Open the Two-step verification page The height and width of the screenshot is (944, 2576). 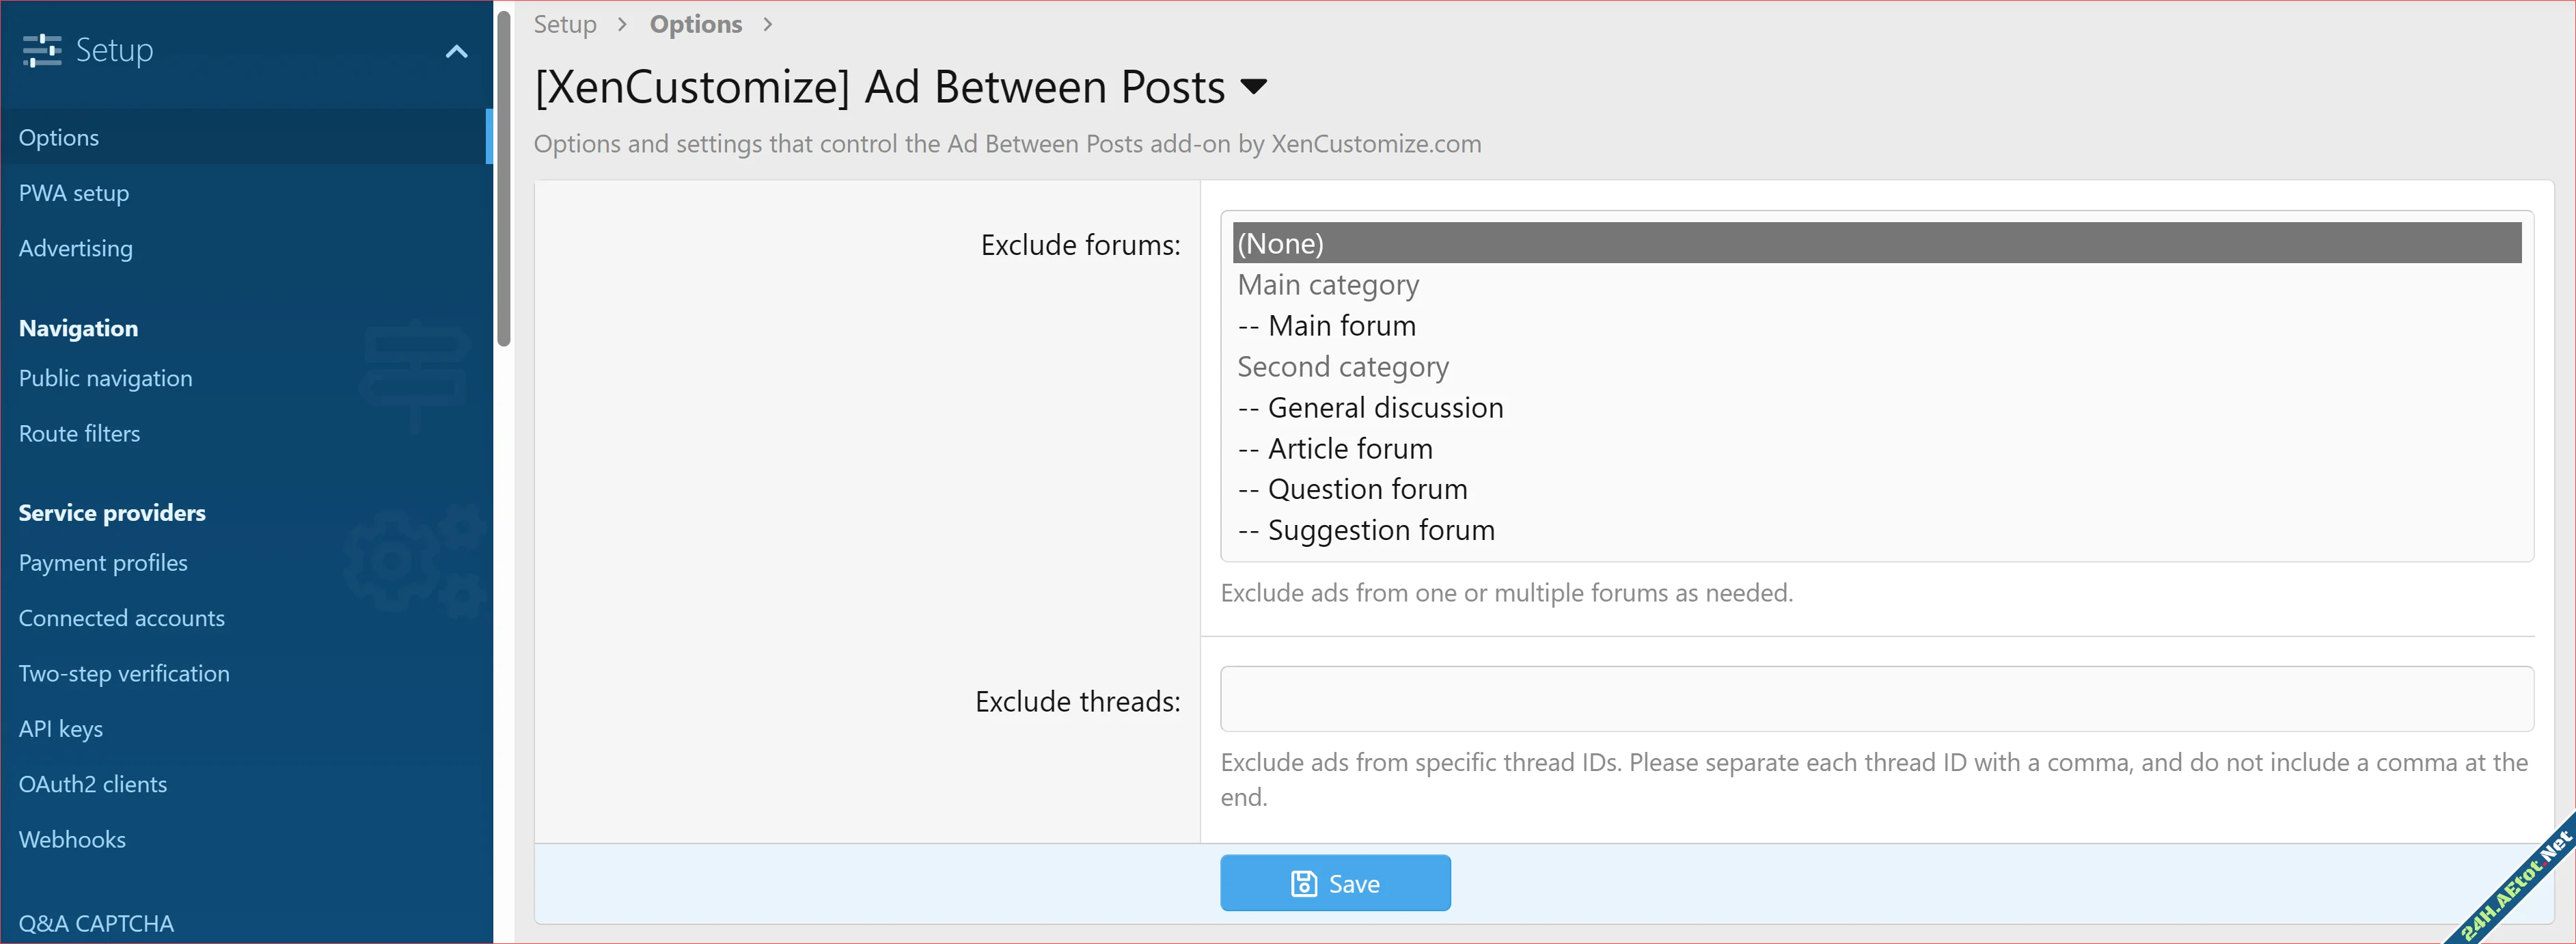[x=124, y=673]
